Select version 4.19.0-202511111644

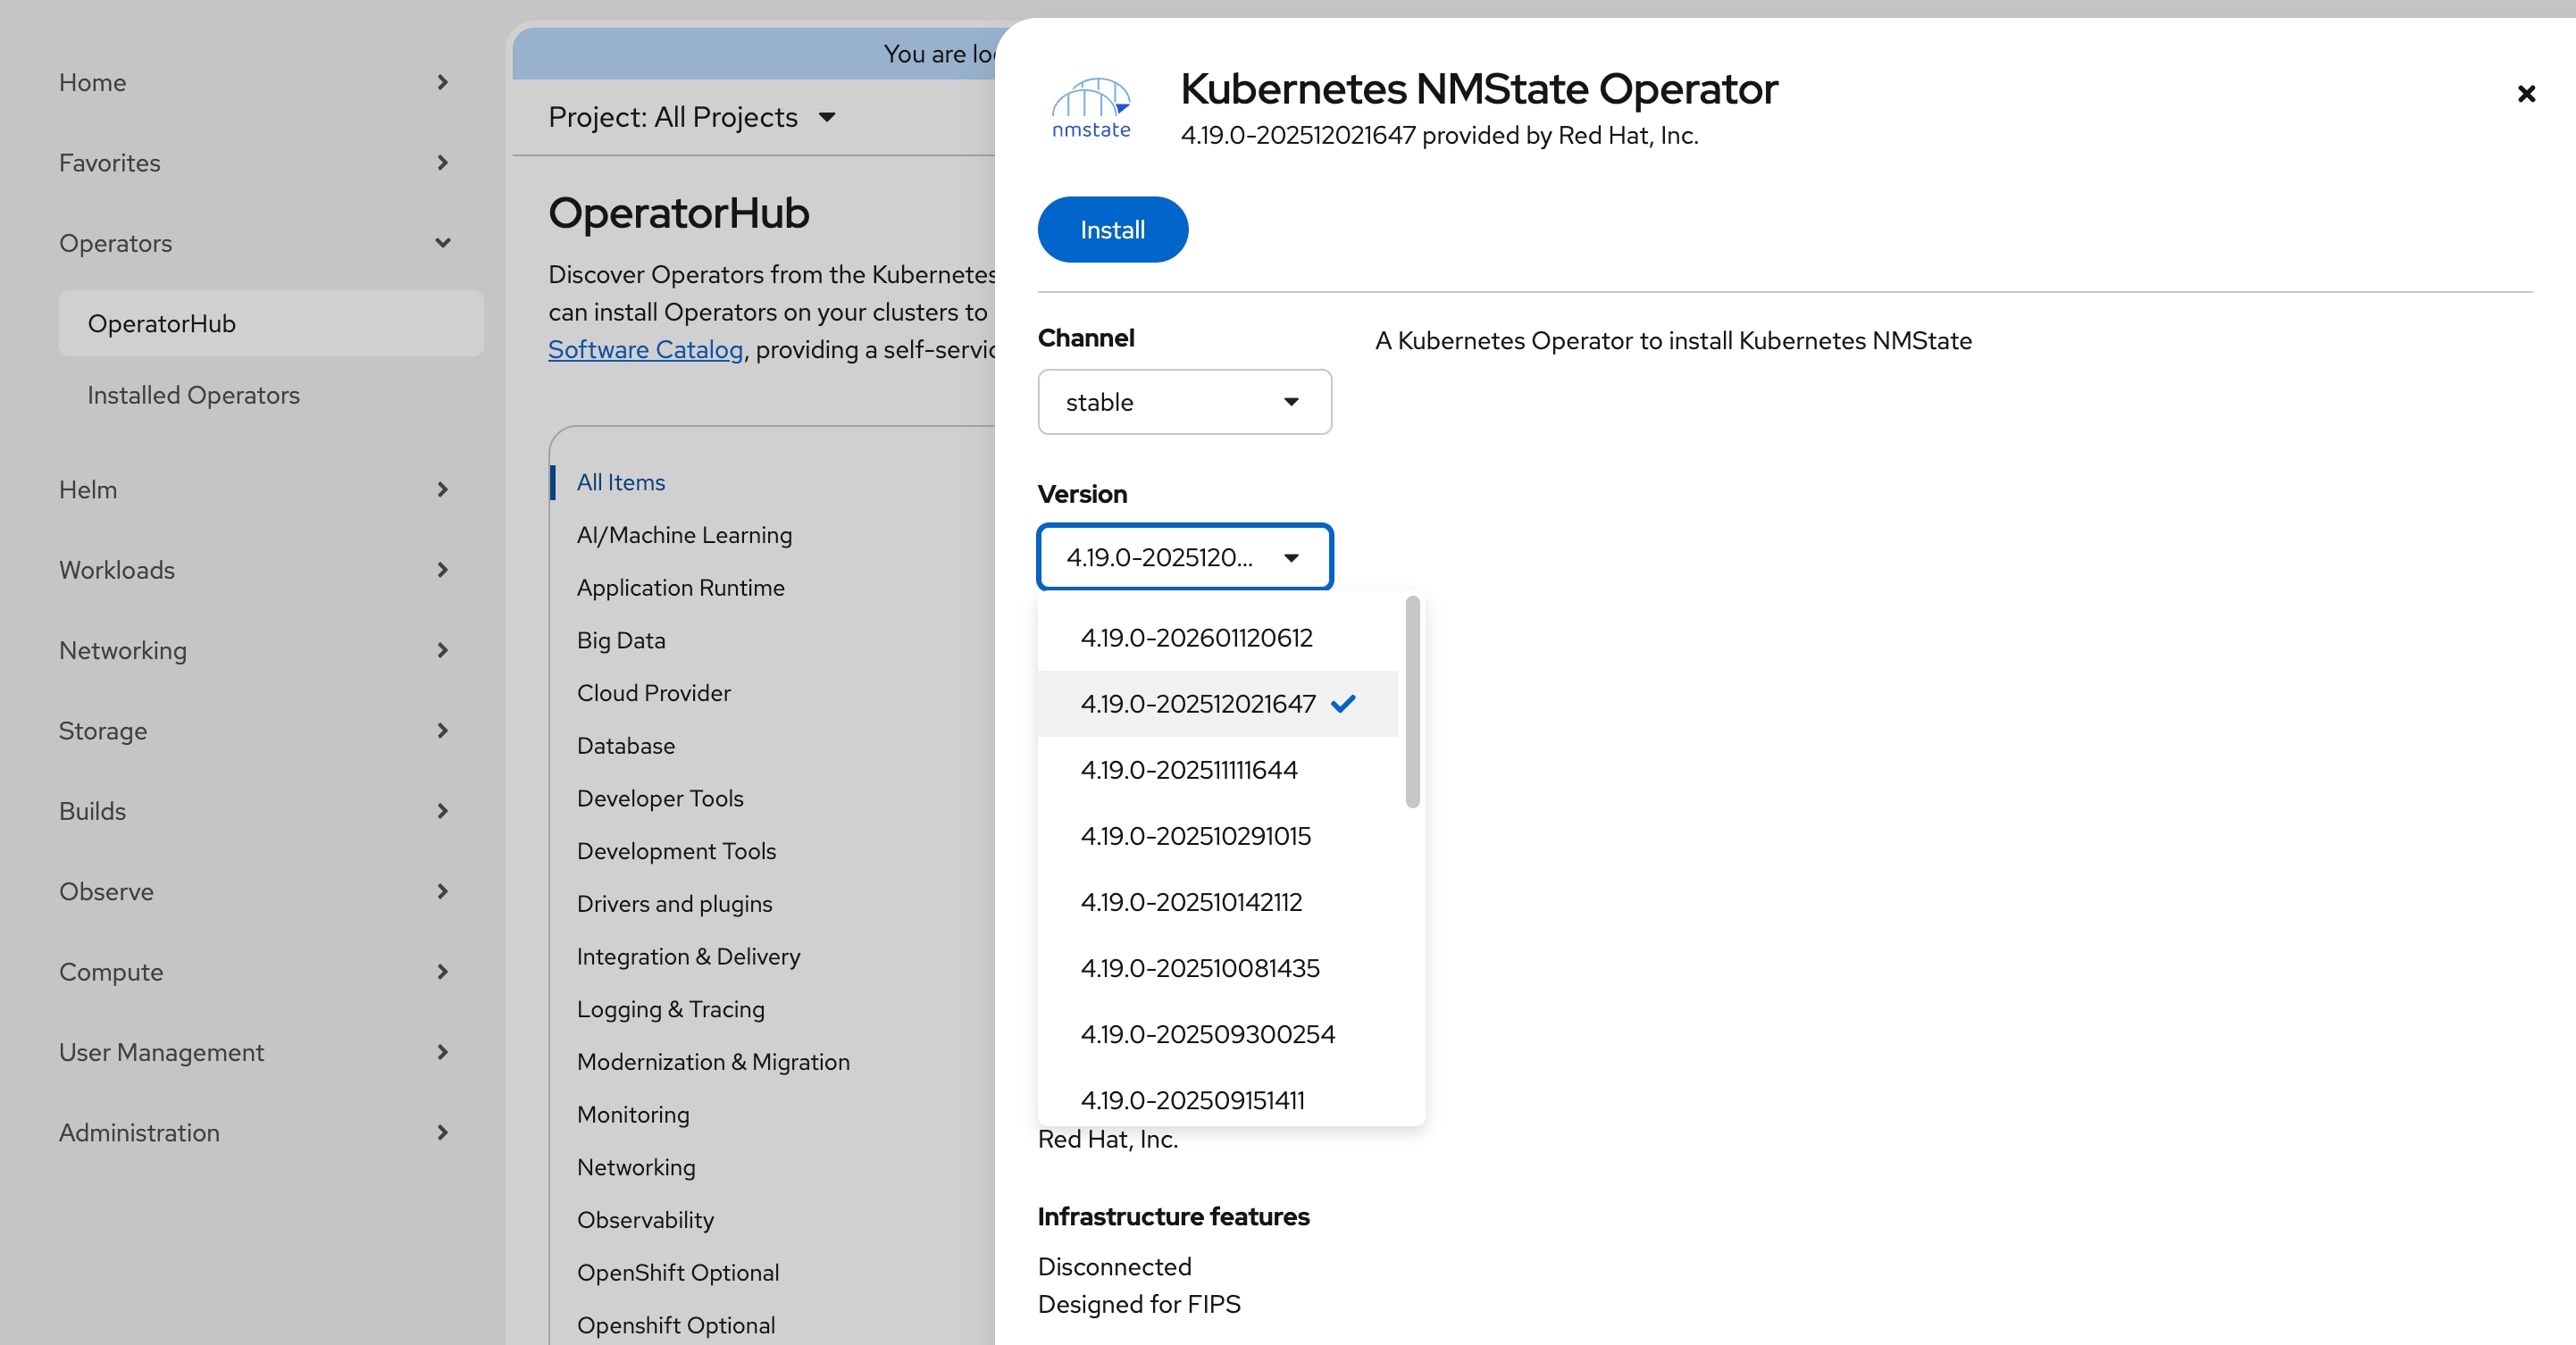click(1218, 770)
